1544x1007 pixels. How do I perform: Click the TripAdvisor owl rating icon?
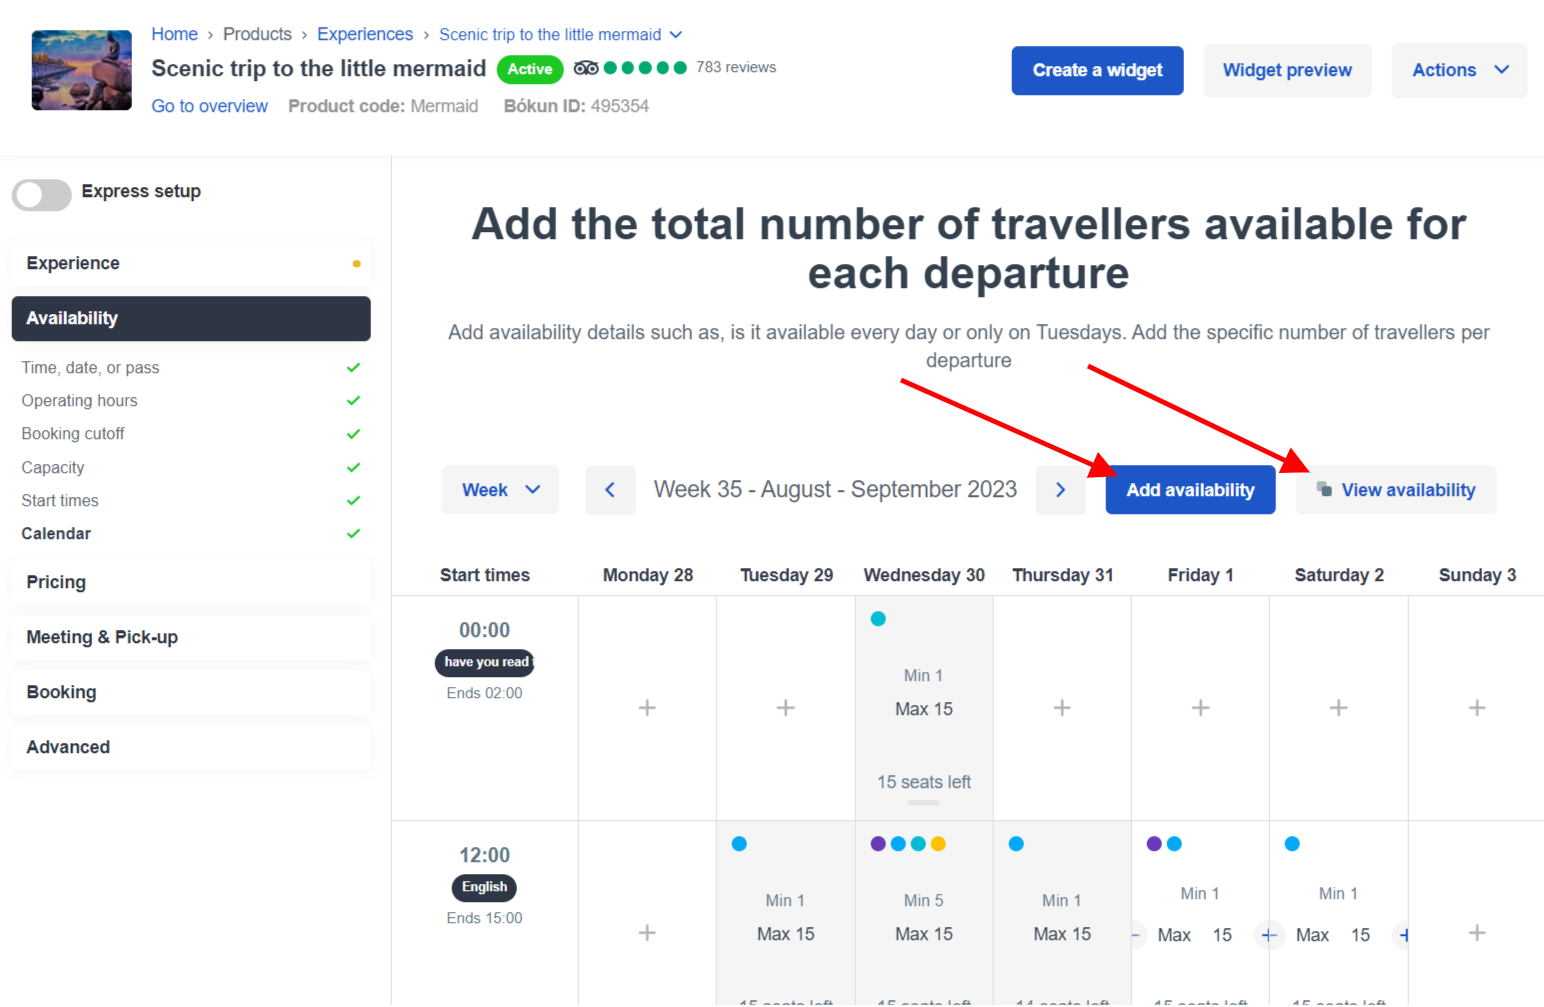coord(586,68)
